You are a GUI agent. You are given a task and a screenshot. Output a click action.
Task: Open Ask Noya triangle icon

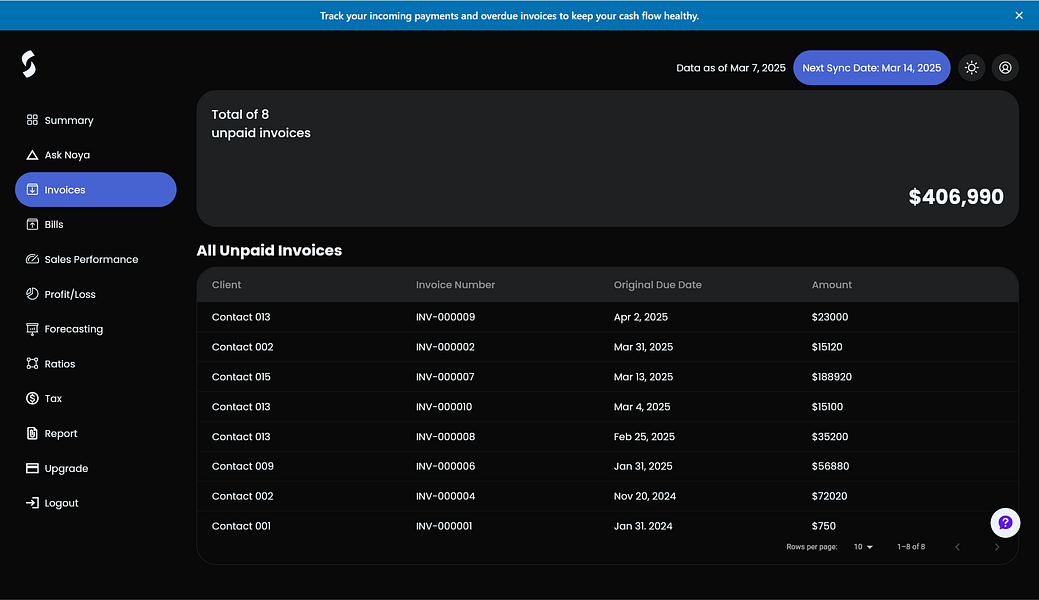(x=32, y=155)
